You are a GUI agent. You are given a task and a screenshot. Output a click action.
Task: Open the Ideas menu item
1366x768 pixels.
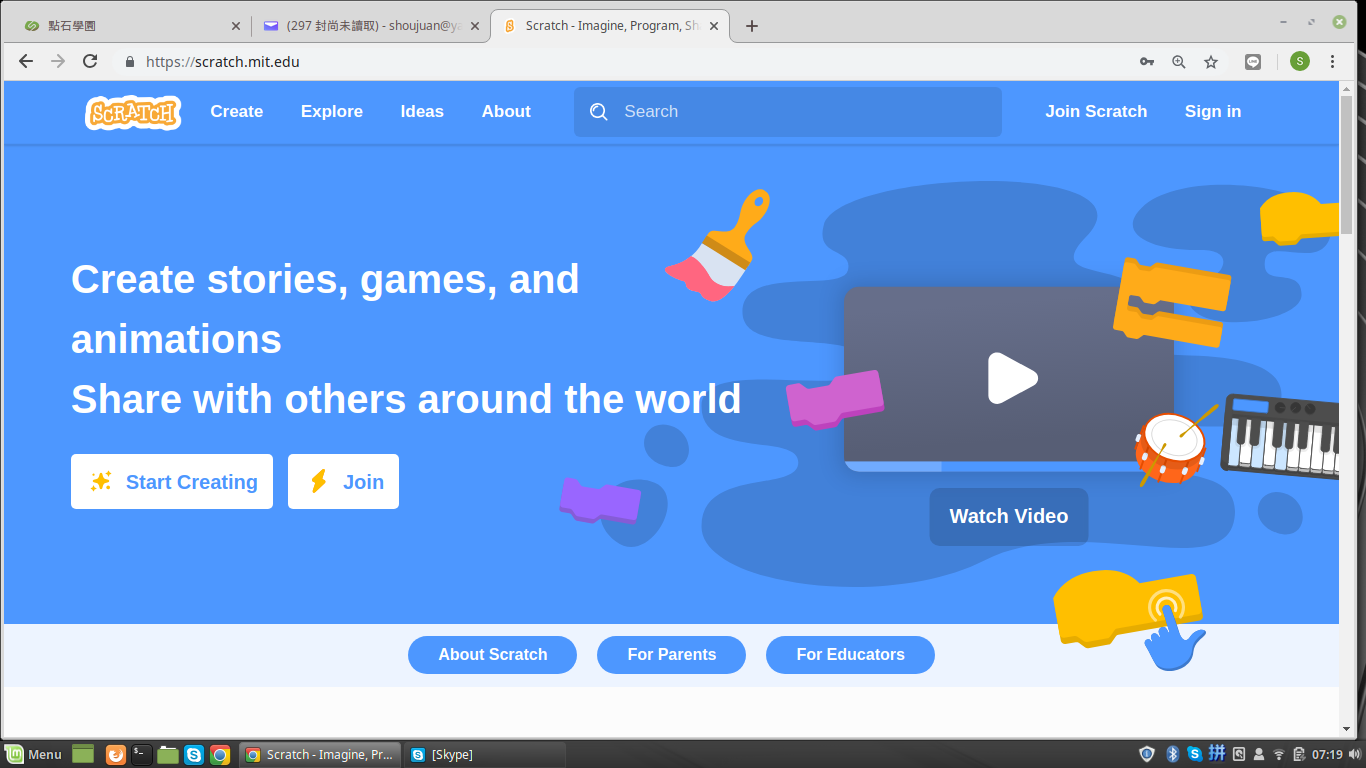click(x=422, y=112)
